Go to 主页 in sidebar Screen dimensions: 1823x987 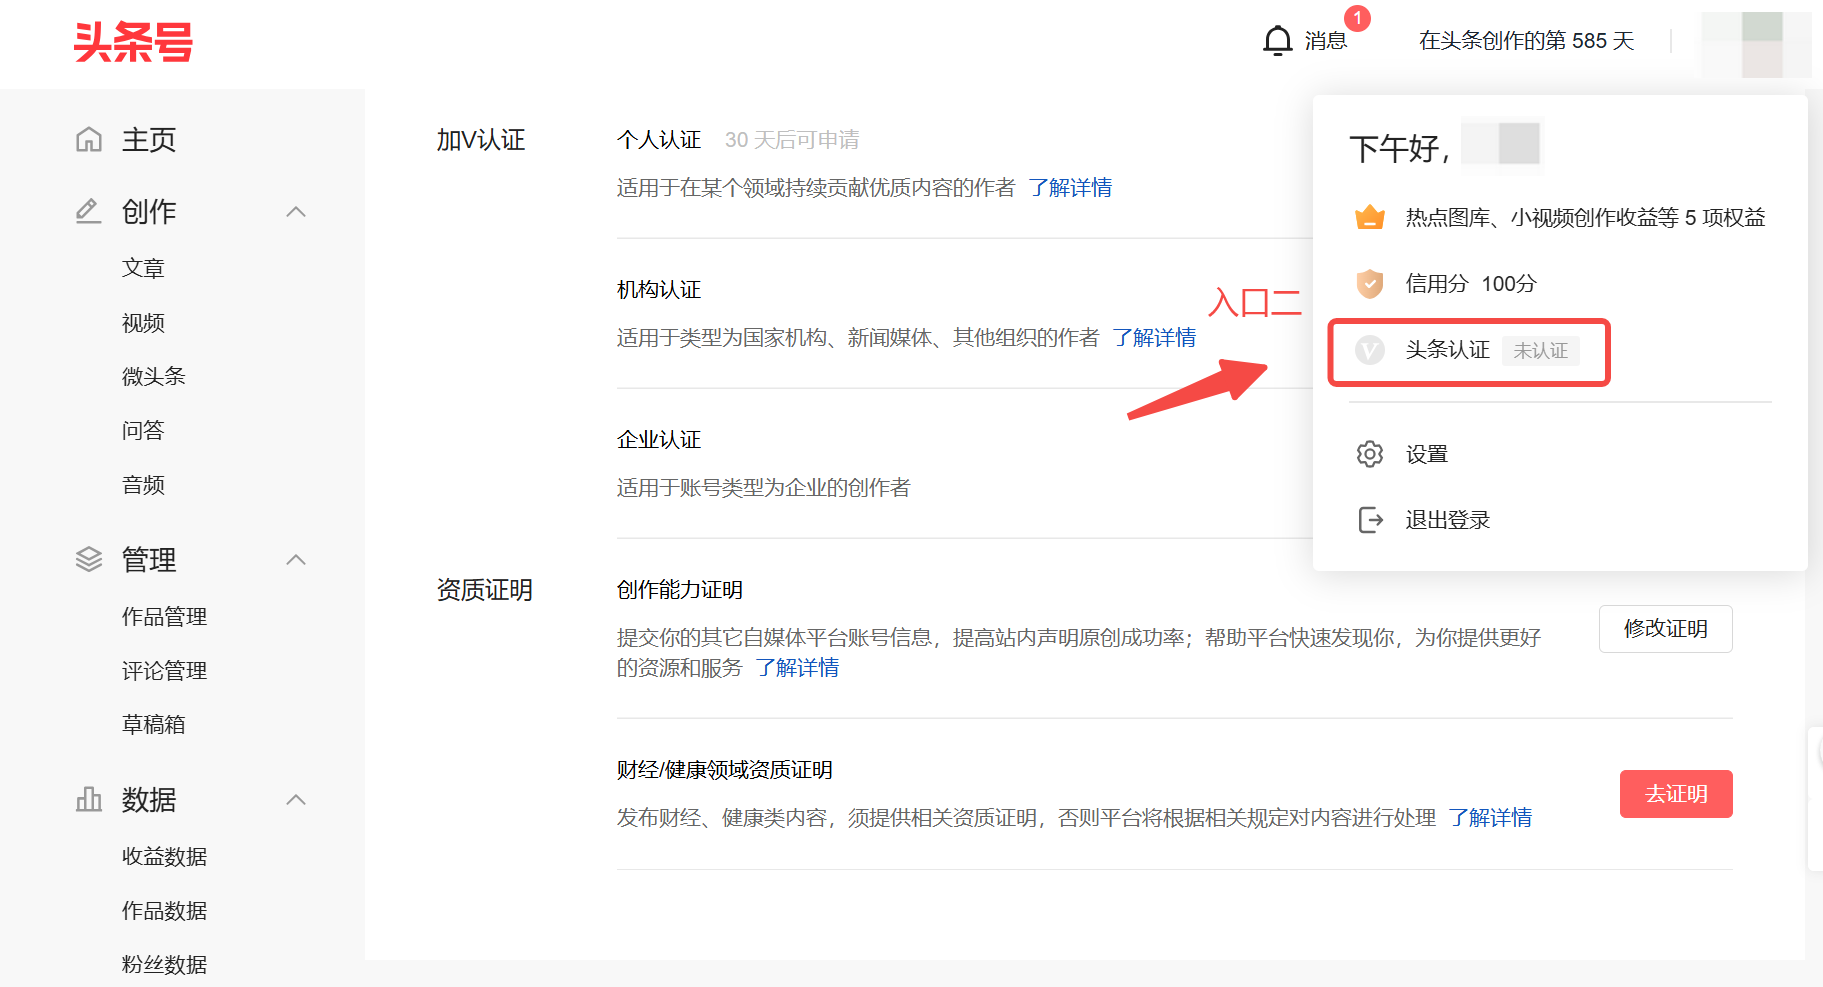tap(149, 139)
